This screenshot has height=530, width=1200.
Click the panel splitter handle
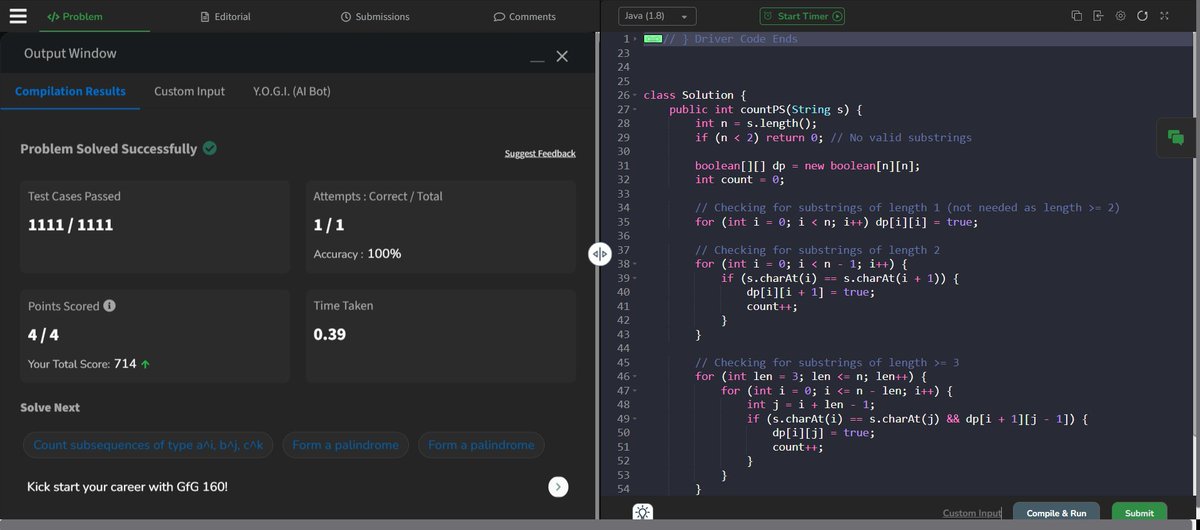(x=599, y=255)
